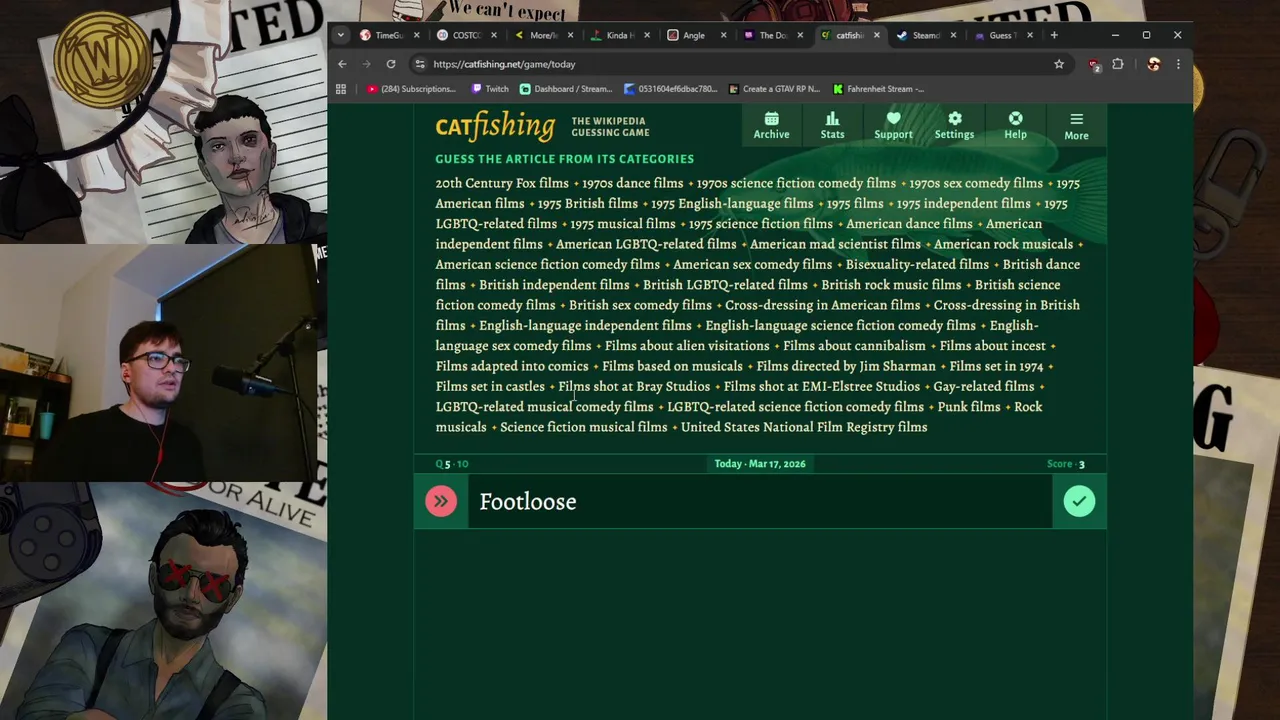Click 'Films set in castles' text
The height and width of the screenshot is (720, 1280).
tap(490, 386)
